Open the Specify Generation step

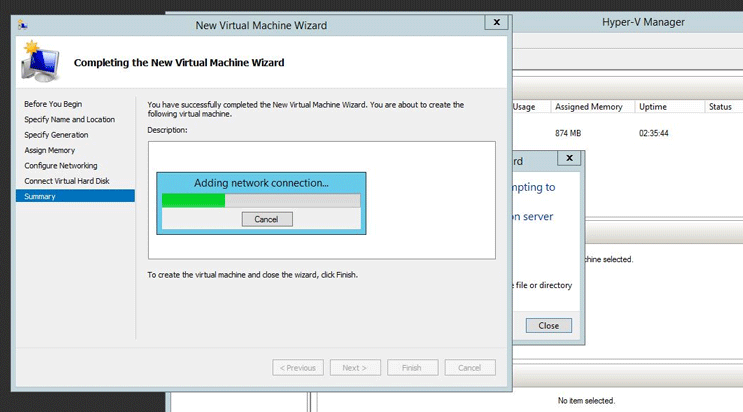[x=56, y=135]
